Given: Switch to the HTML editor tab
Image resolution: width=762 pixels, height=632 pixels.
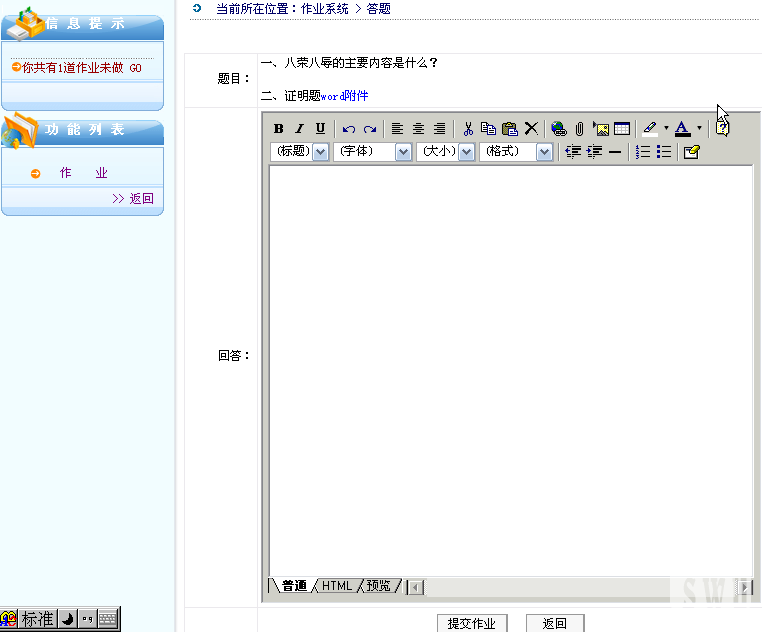Looking at the screenshot, I should (x=337, y=586).
